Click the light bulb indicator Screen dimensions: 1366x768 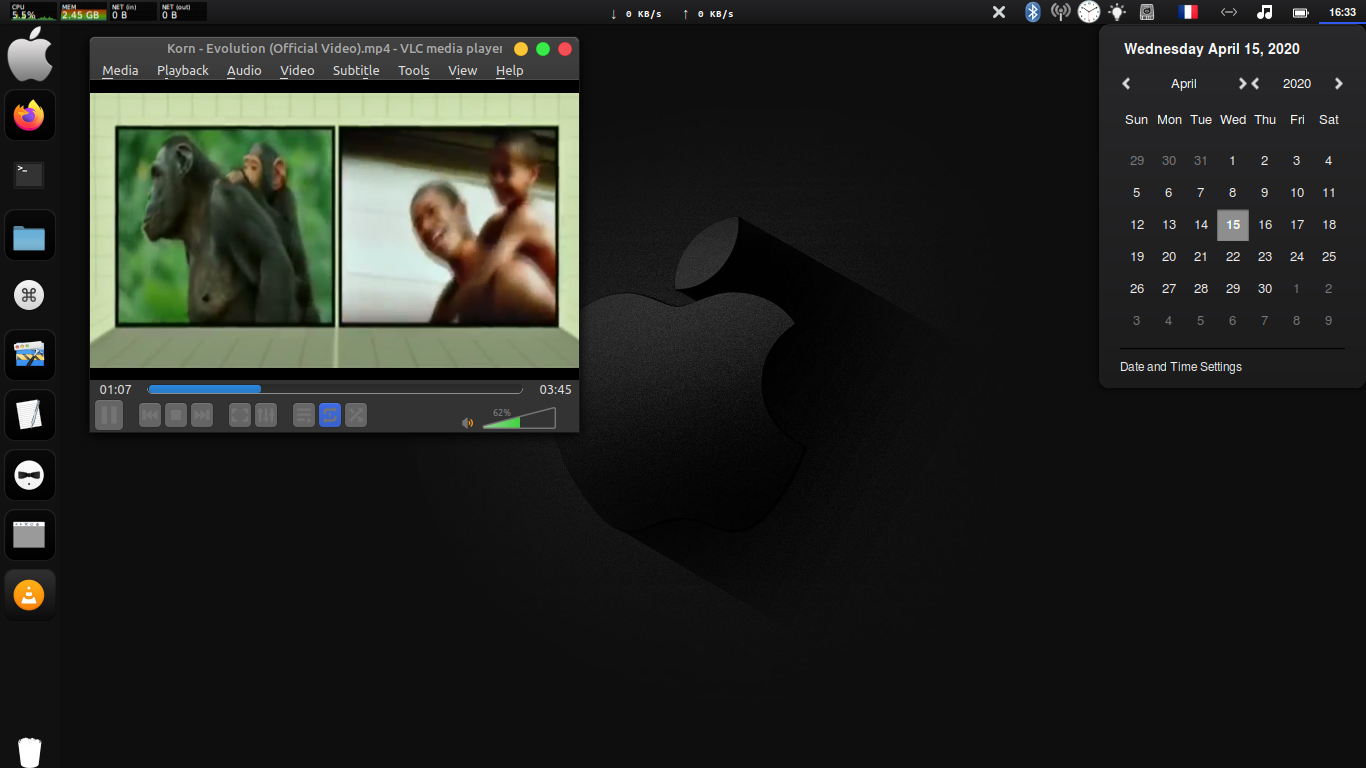1117,12
